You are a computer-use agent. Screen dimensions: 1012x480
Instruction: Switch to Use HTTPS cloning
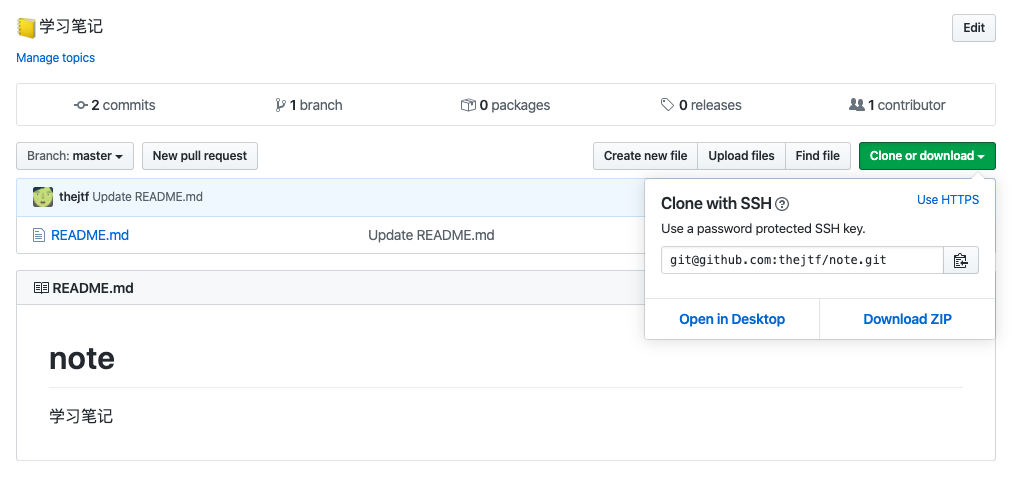[948, 200]
